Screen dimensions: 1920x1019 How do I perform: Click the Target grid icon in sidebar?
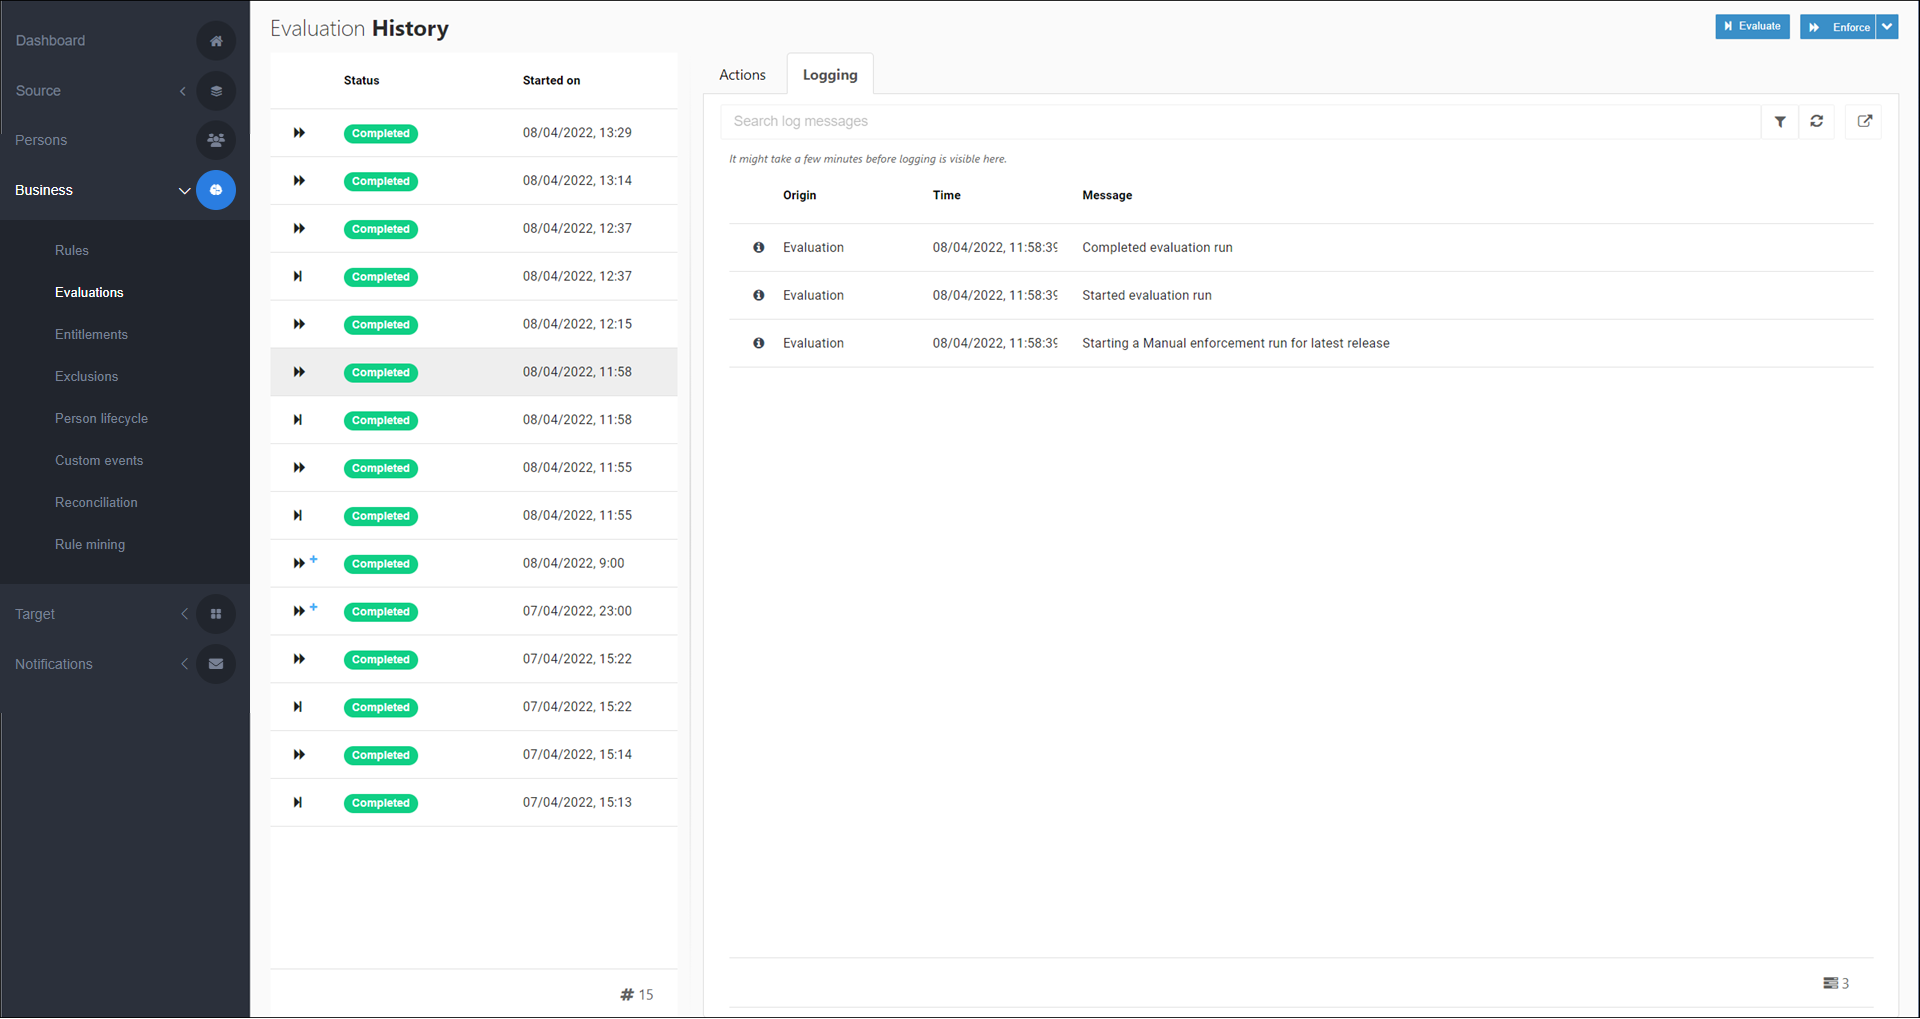216,614
